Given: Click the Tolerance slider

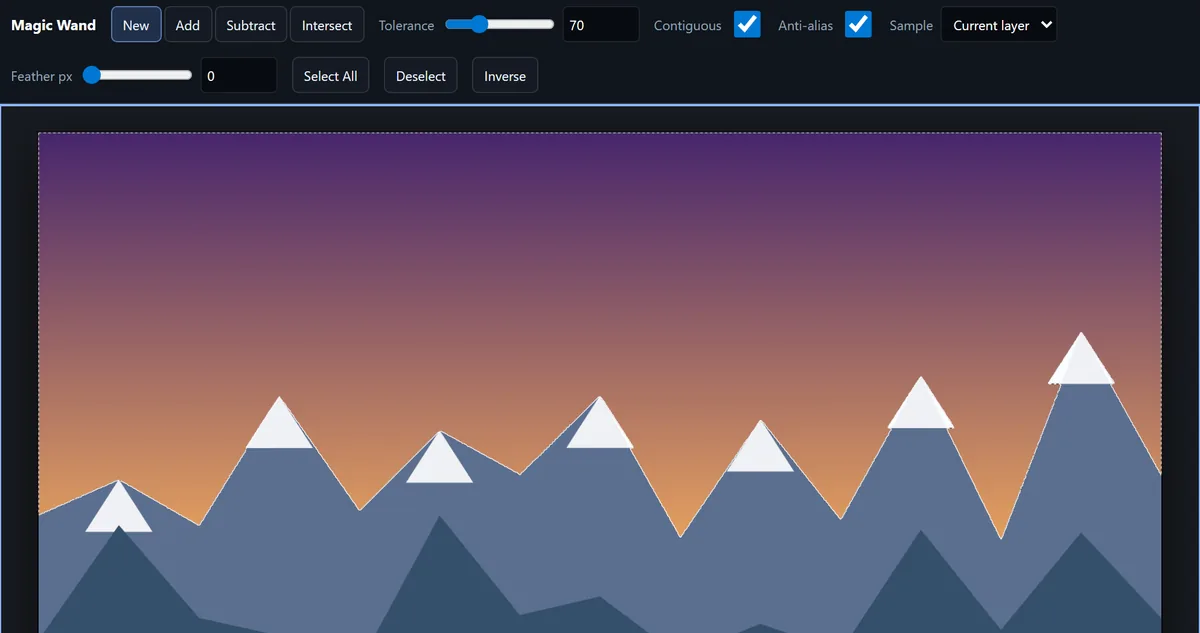Looking at the screenshot, I should 499,24.
